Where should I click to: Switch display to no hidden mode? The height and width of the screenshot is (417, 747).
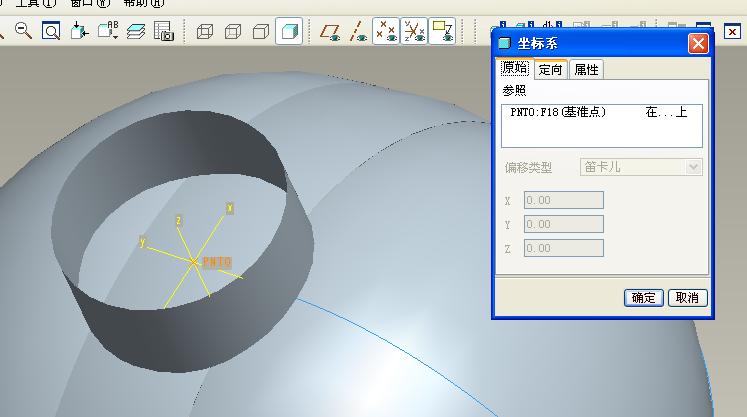(261, 31)
